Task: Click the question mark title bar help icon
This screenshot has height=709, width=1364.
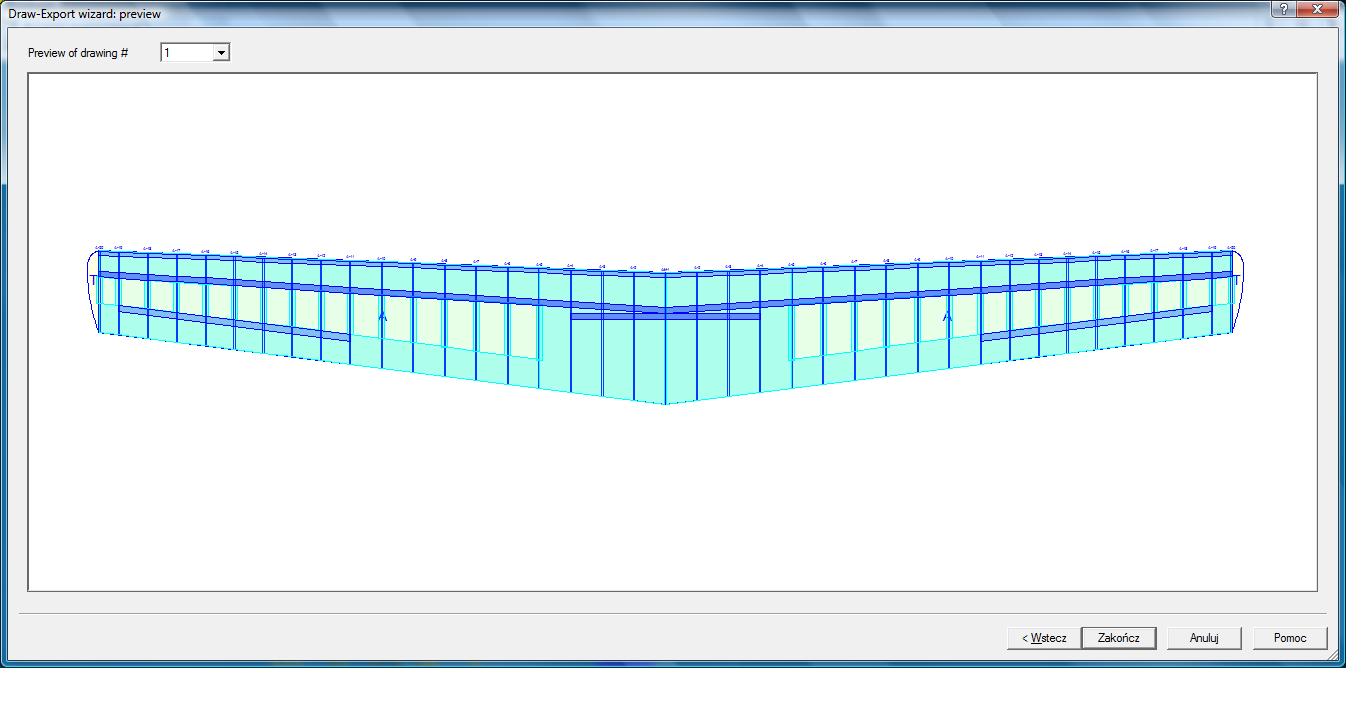Action: pyautogui.click(x=1283, y=10)
